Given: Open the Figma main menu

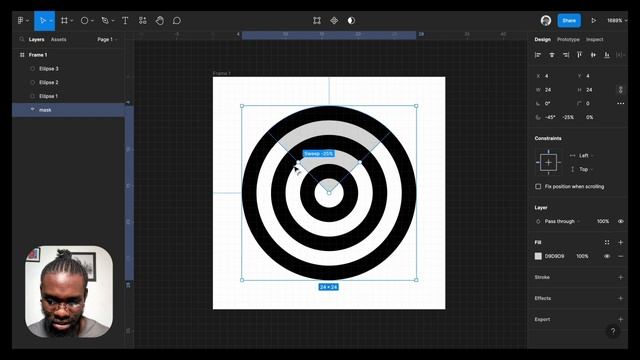Looking at the screenshot, I should click(x=20, y=20).
